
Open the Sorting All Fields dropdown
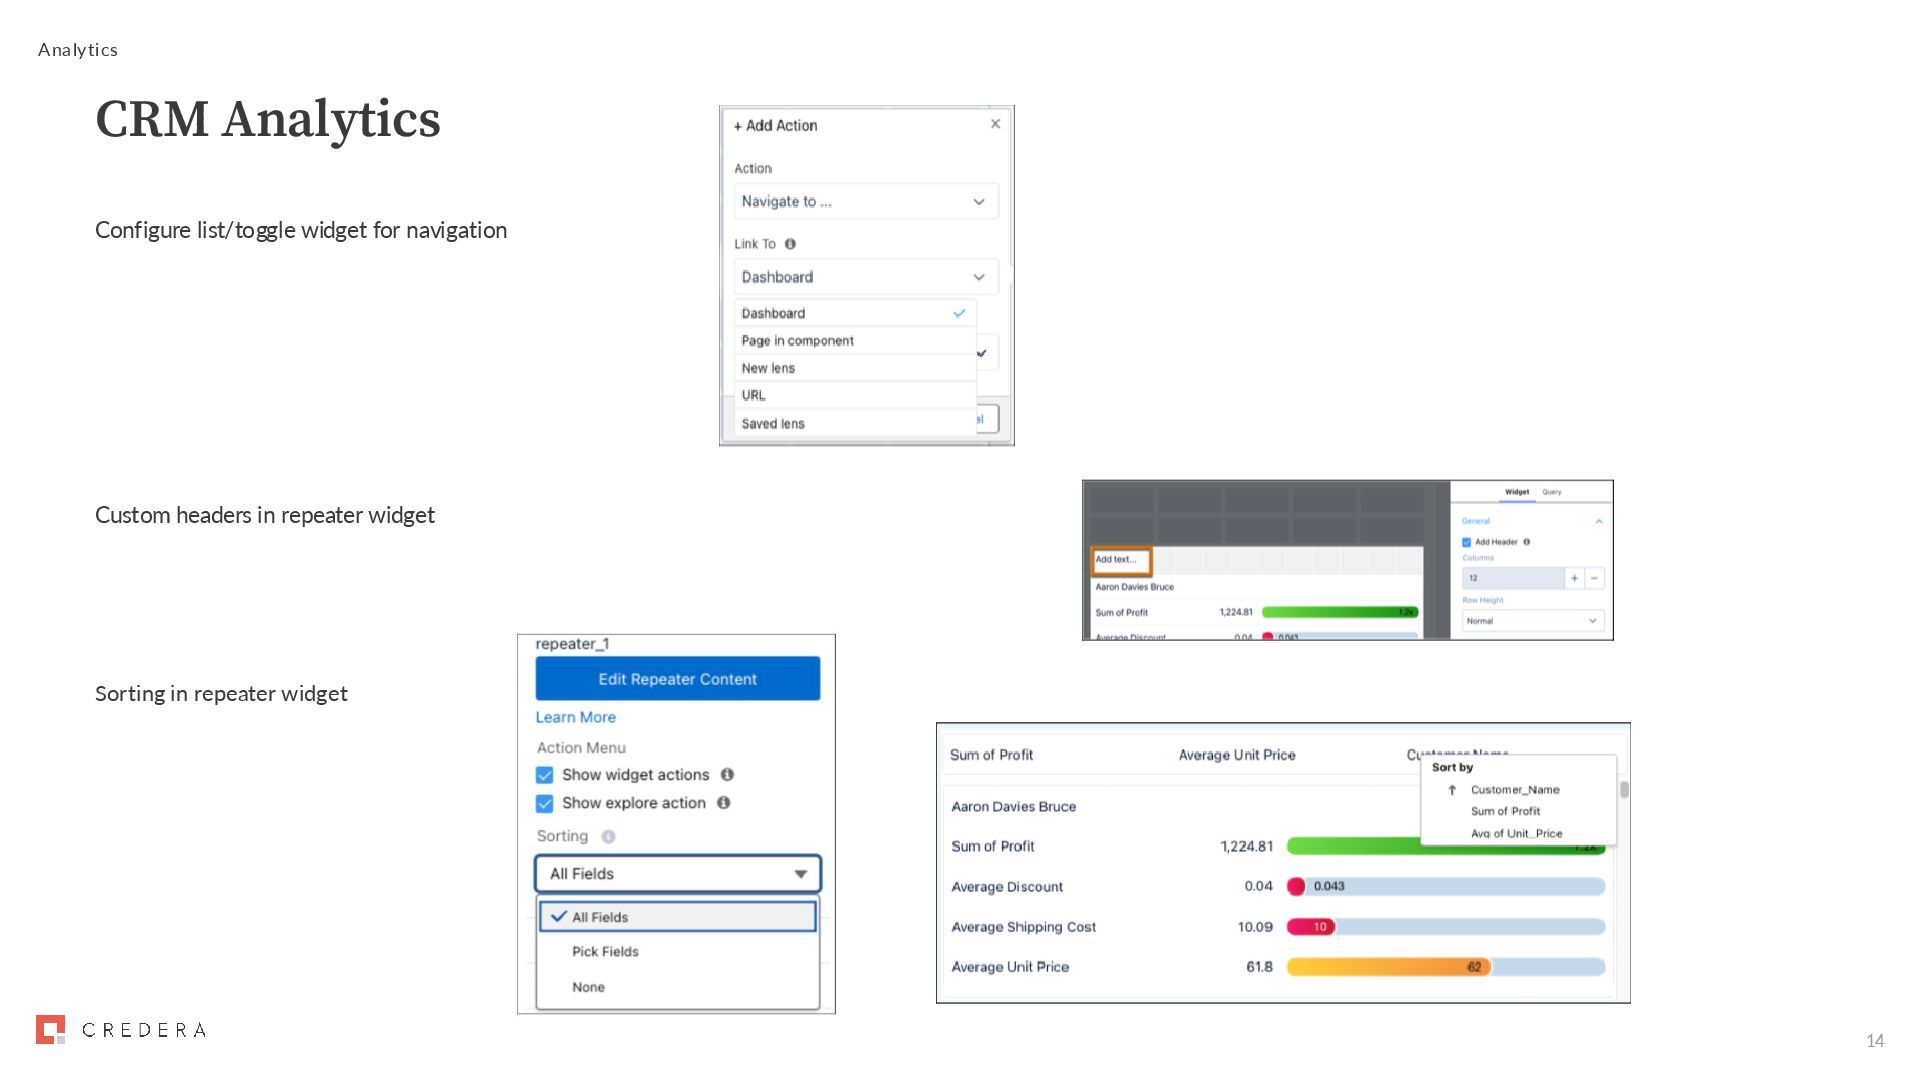pos(678,873)
